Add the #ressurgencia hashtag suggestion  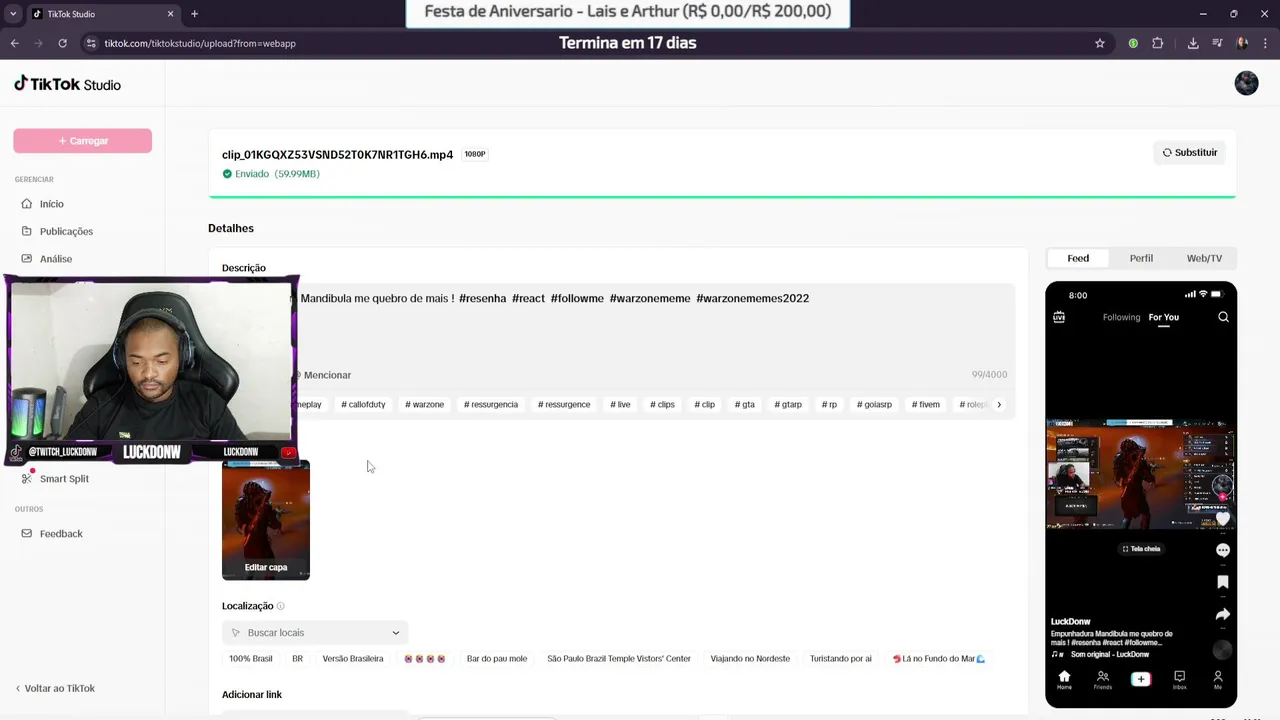click(491, 405)
